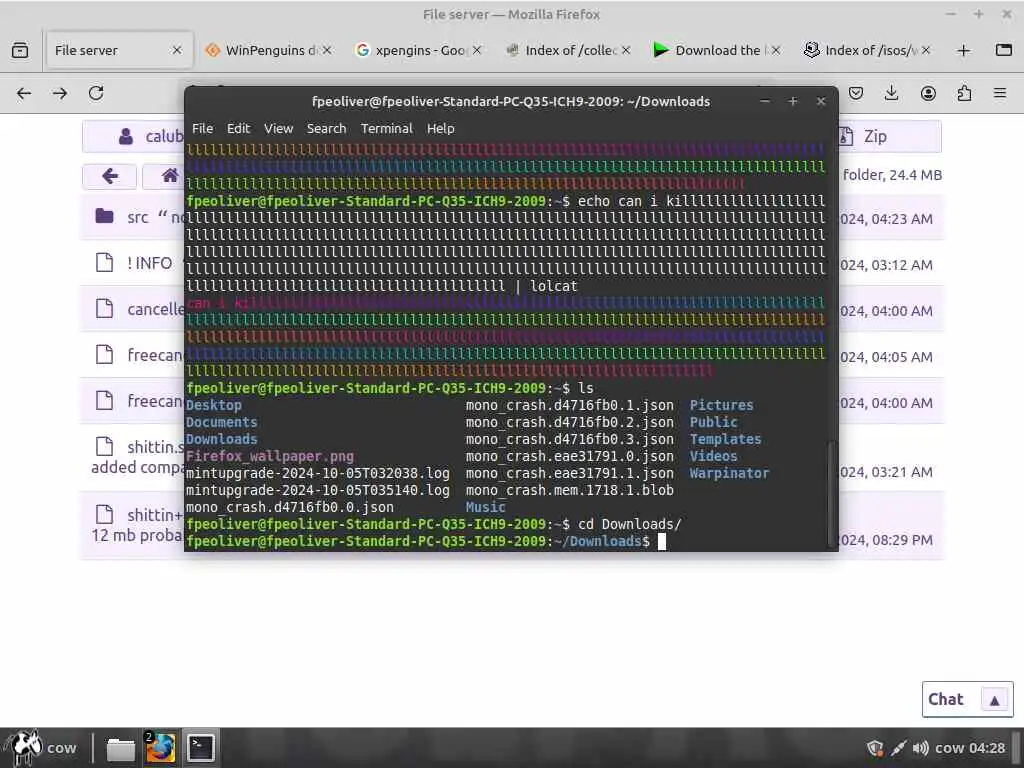The height and width of the screenshot is (768, 1024).
Task: Open the Chat panel label
Action: 946,699
